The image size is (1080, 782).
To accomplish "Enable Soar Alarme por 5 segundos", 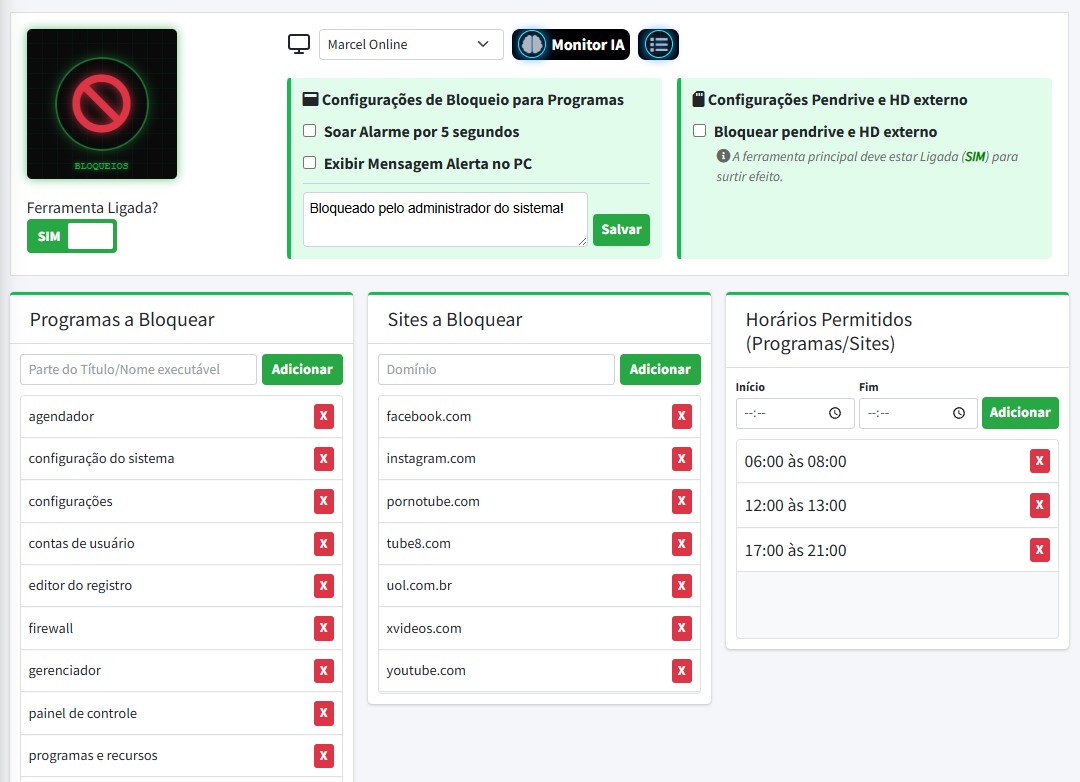I will [x=310, y=131].
